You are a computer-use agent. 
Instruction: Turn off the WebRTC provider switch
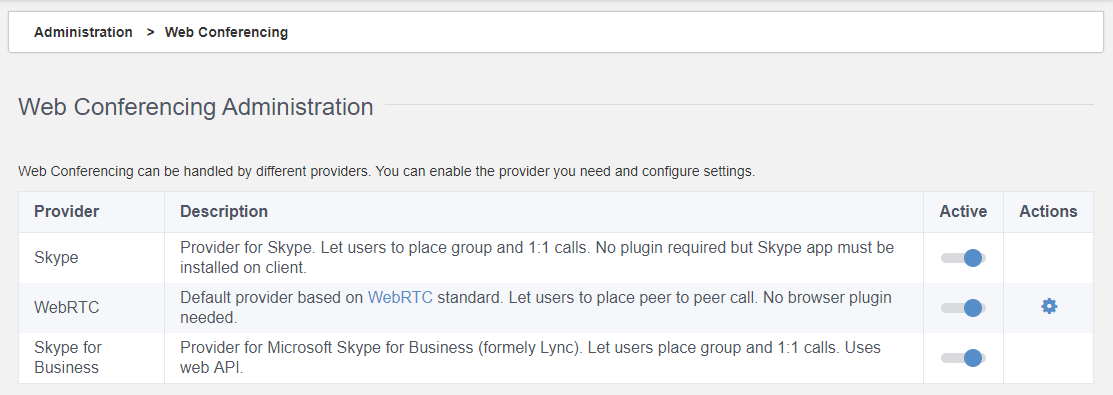963,308
